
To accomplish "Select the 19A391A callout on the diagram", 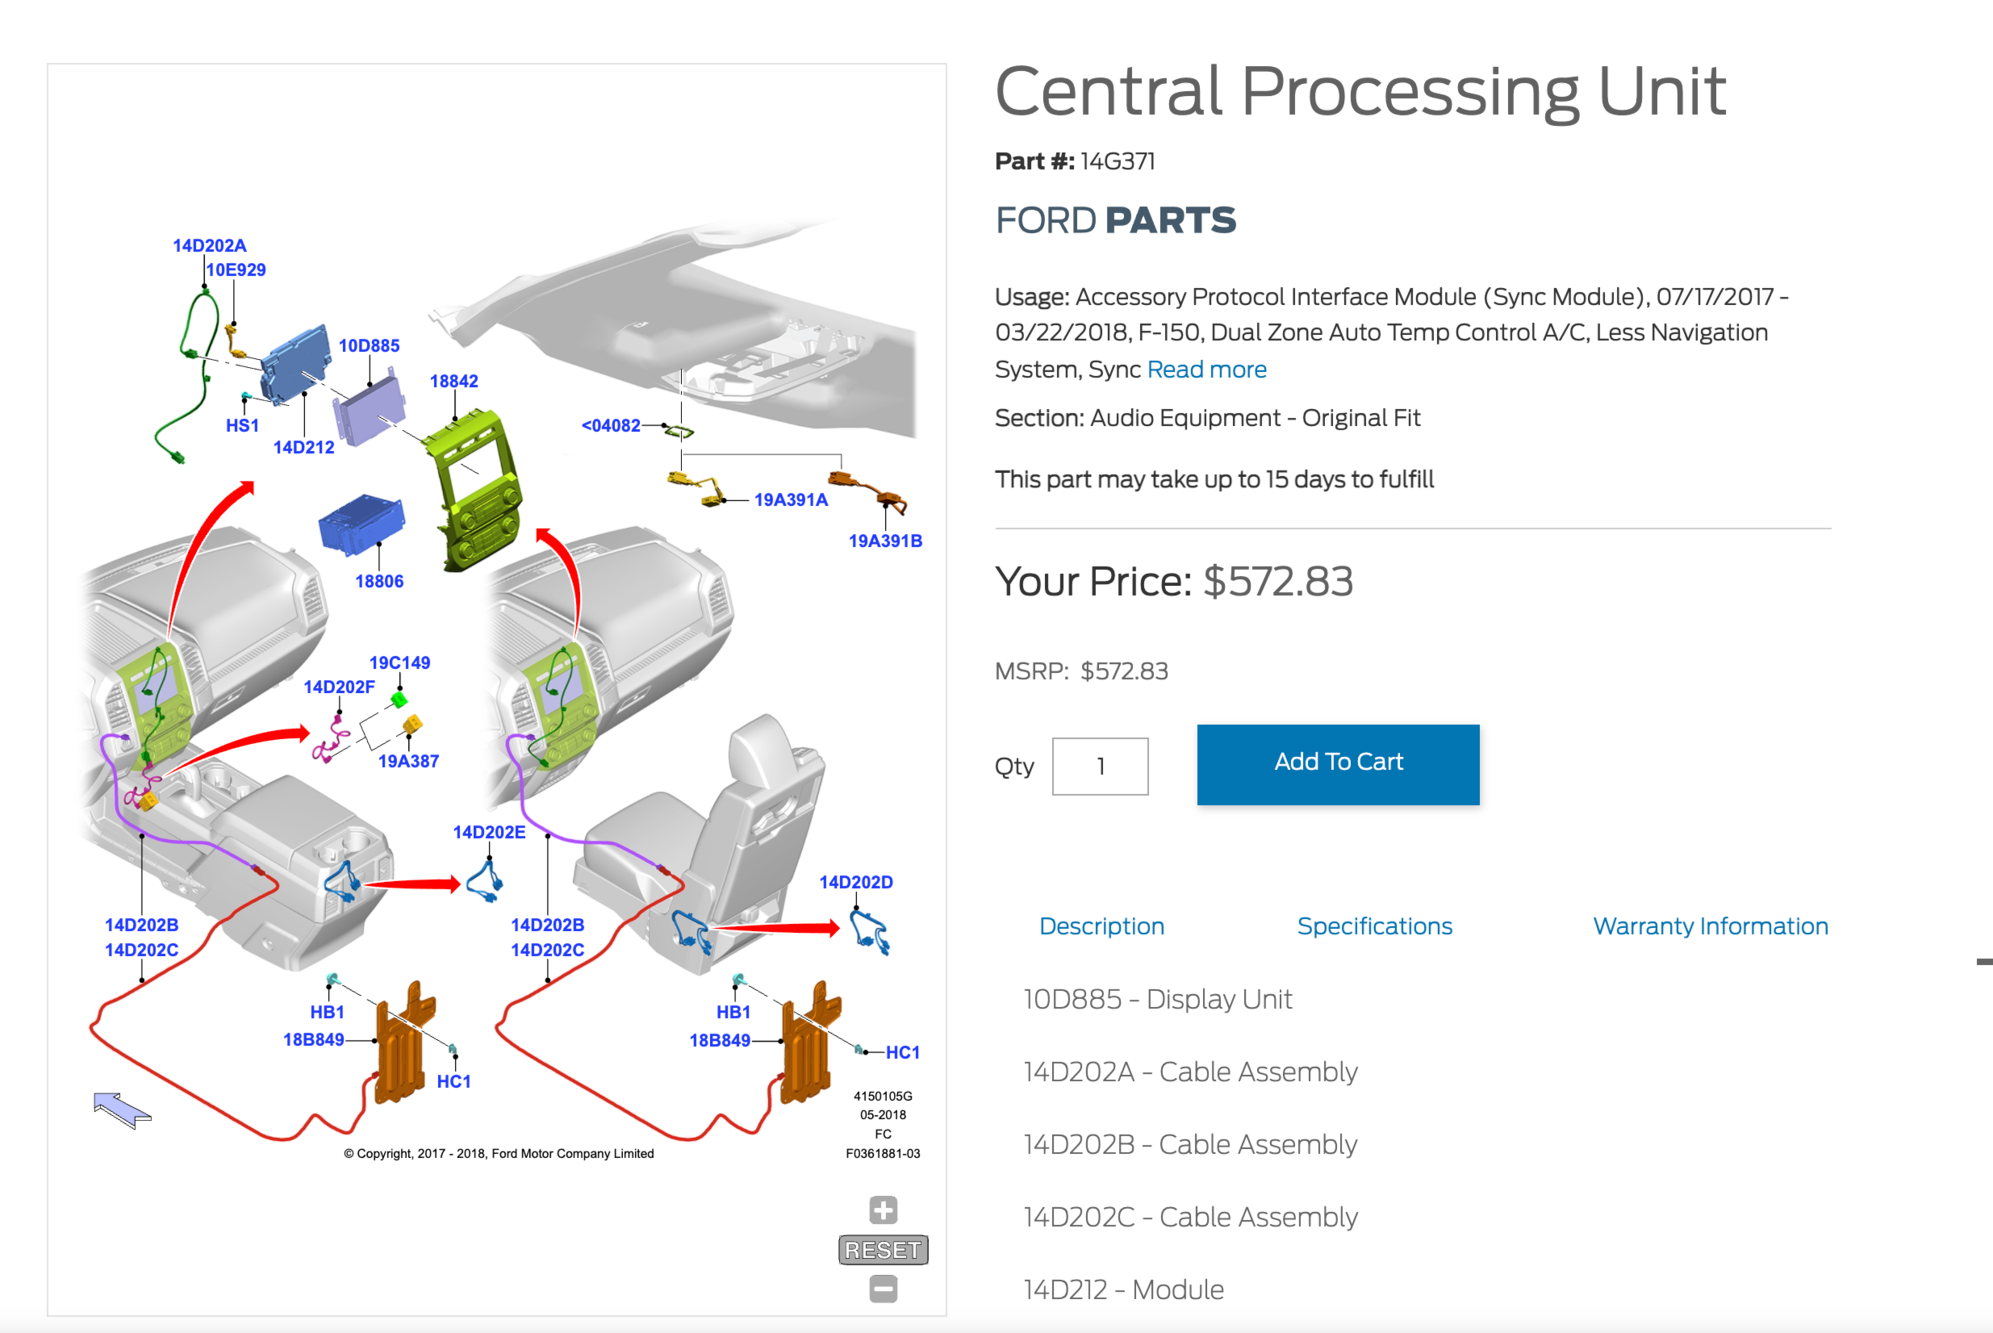I will click(x=790, y=499).
